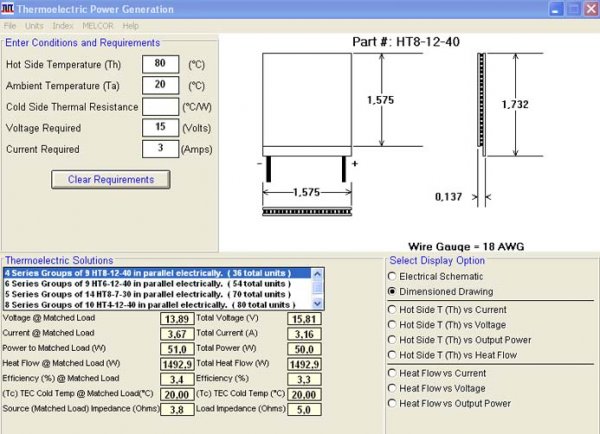This screenshot has height=434, width=600.
Task: Select the Electrical Schematic display option
Action: (x=392, y=275)
